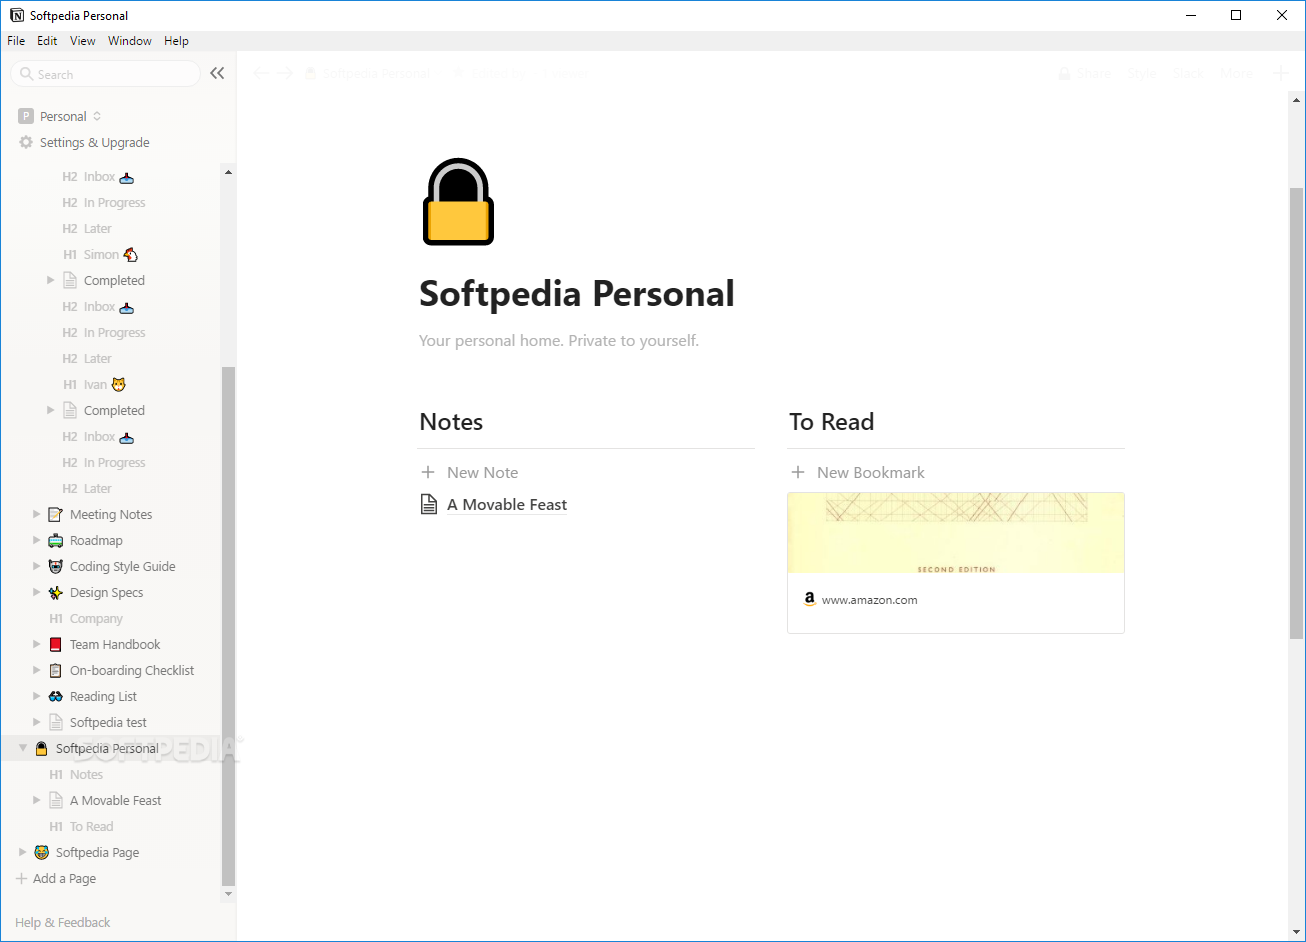
Task: Click the sidebar scrollbar down arrow
Action: tap(228, 893)
